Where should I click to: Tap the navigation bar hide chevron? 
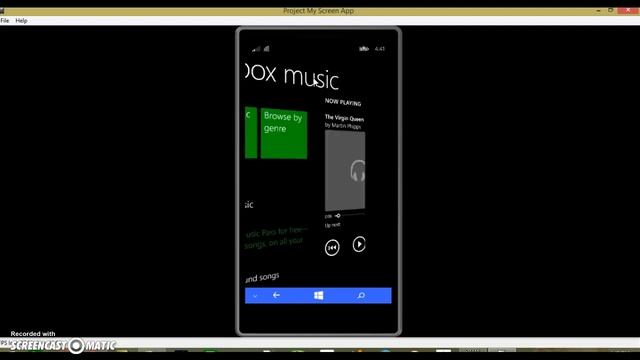pyautogui.click(x=255, y=296)
